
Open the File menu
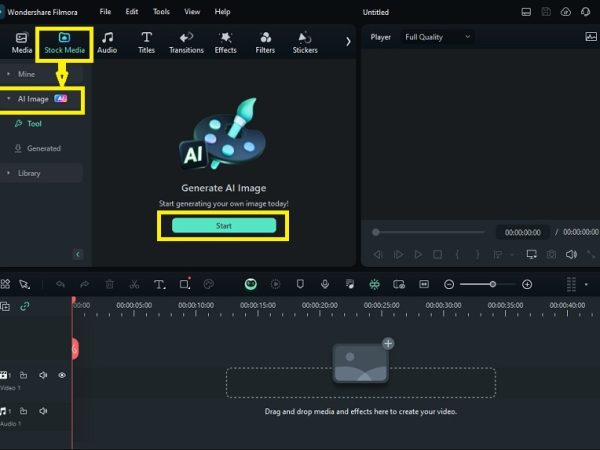click(105, 12)
